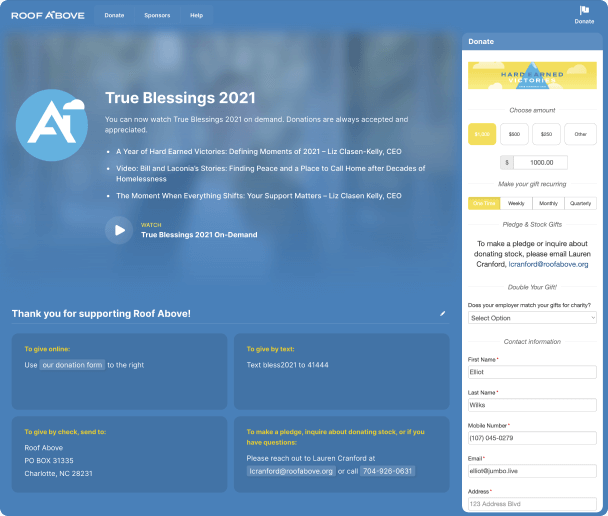The height and width of the screenshot is (516, 608).
Task: Open the Help menu item
Action: [x=196, y=15]
